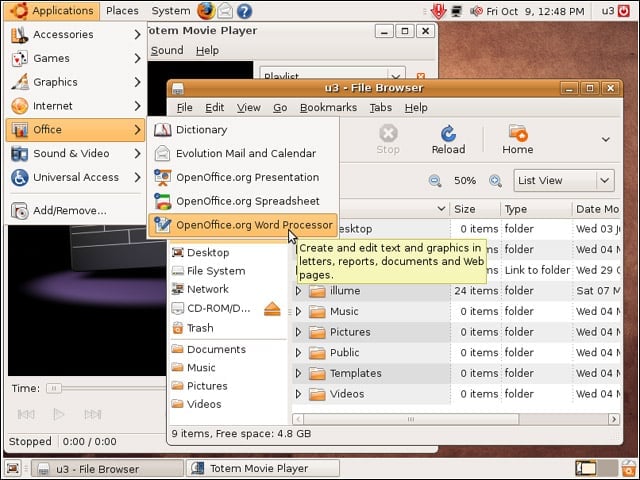Click Reload in File Browser toolbar
640x480 pixels.
(448, 140)
